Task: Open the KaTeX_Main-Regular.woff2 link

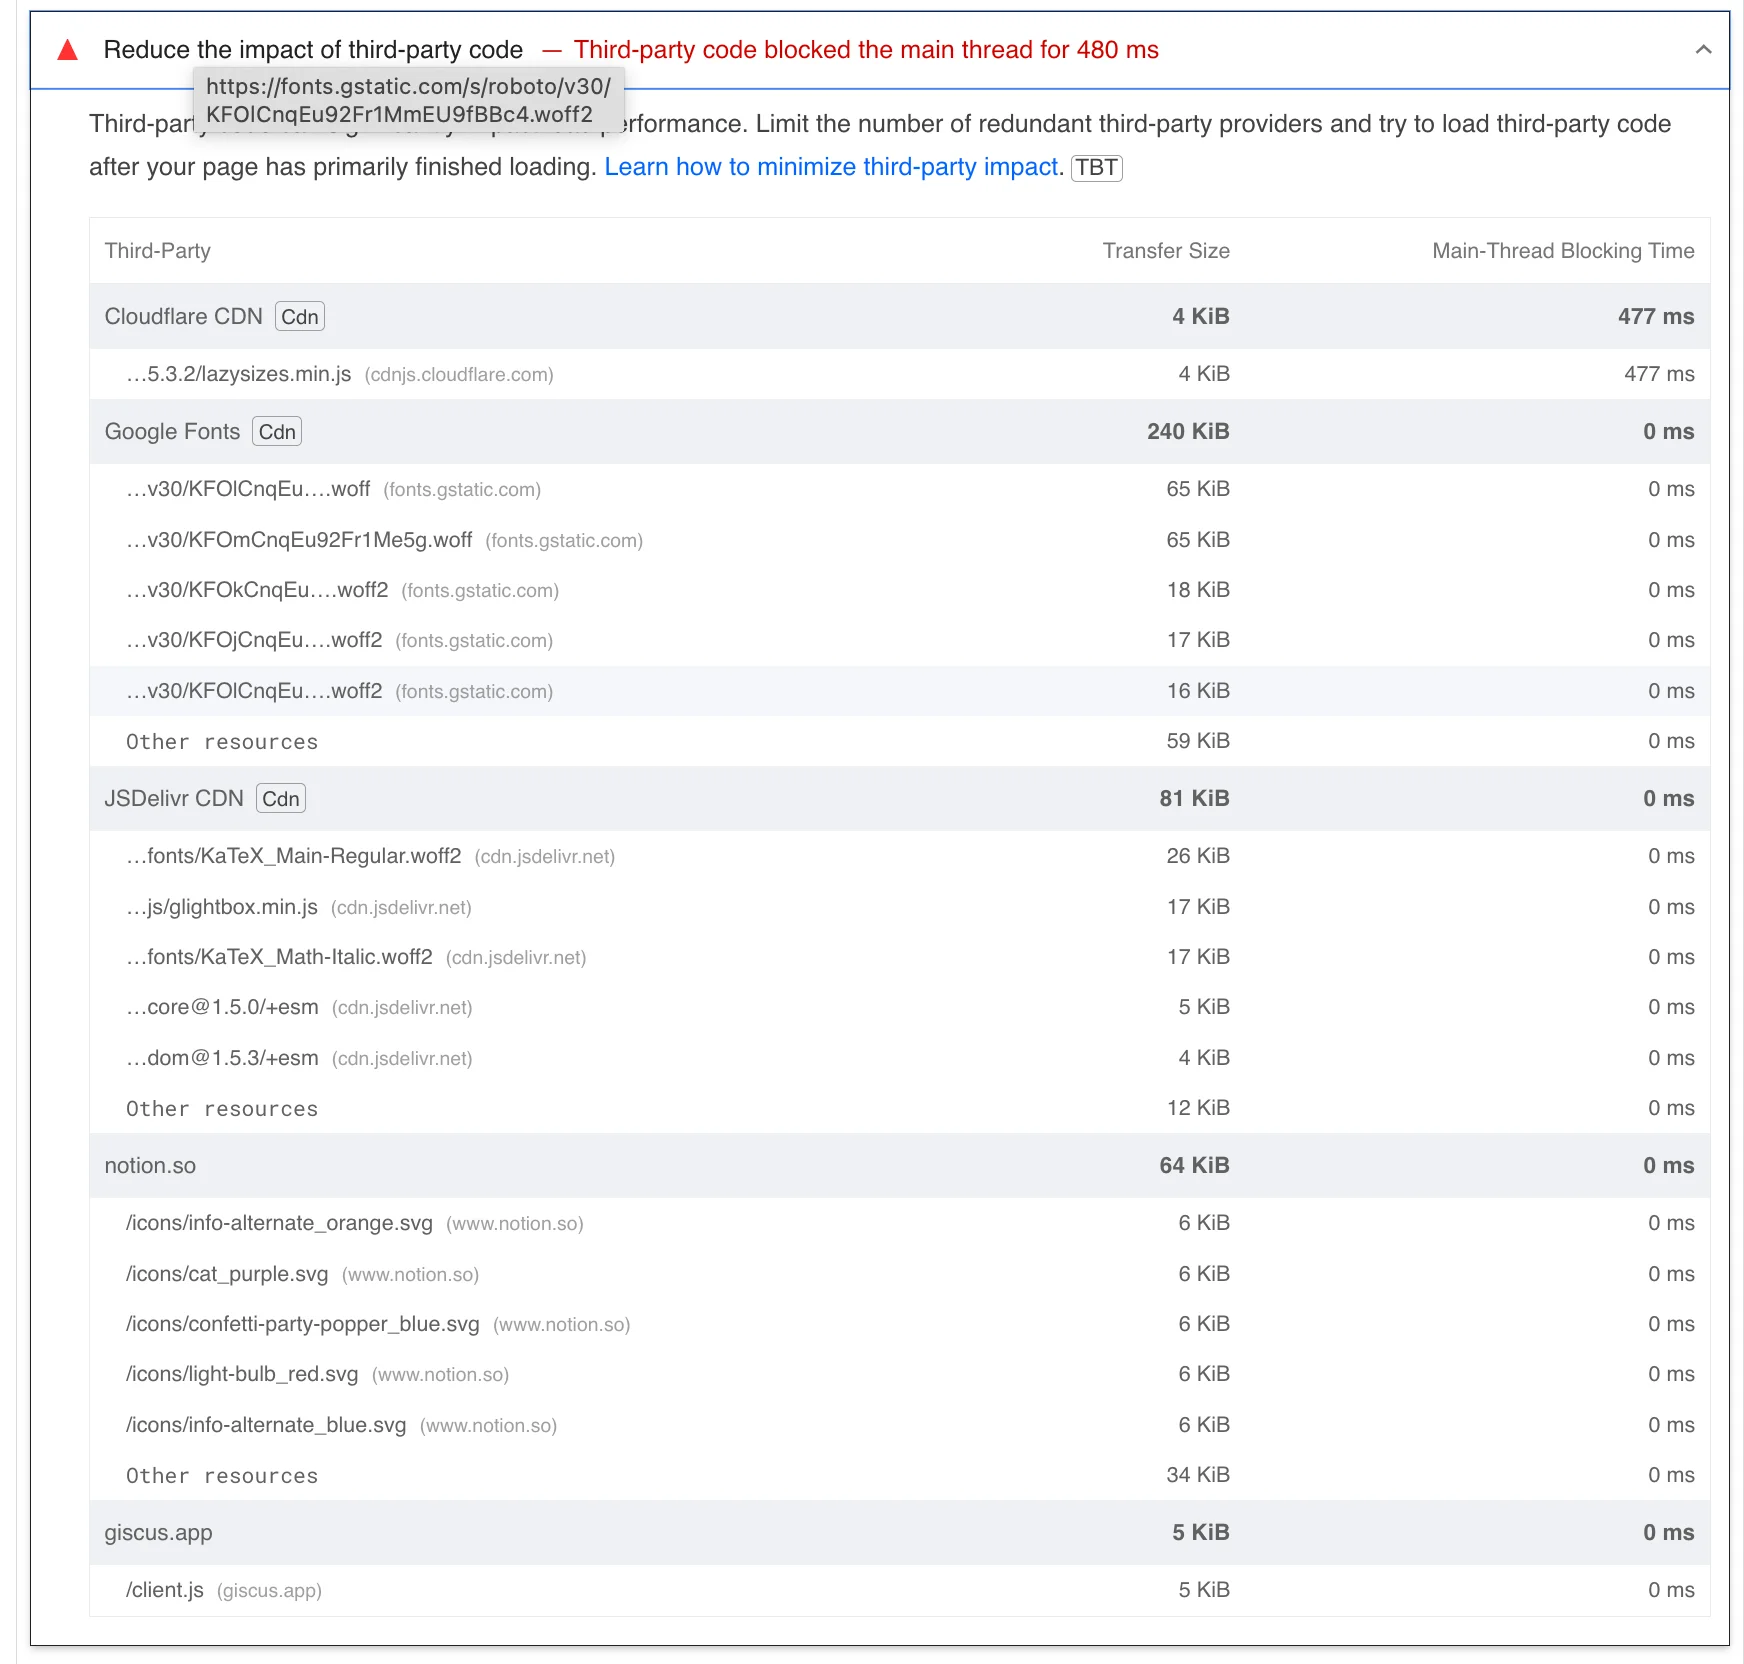Action: tap(293, 856)
